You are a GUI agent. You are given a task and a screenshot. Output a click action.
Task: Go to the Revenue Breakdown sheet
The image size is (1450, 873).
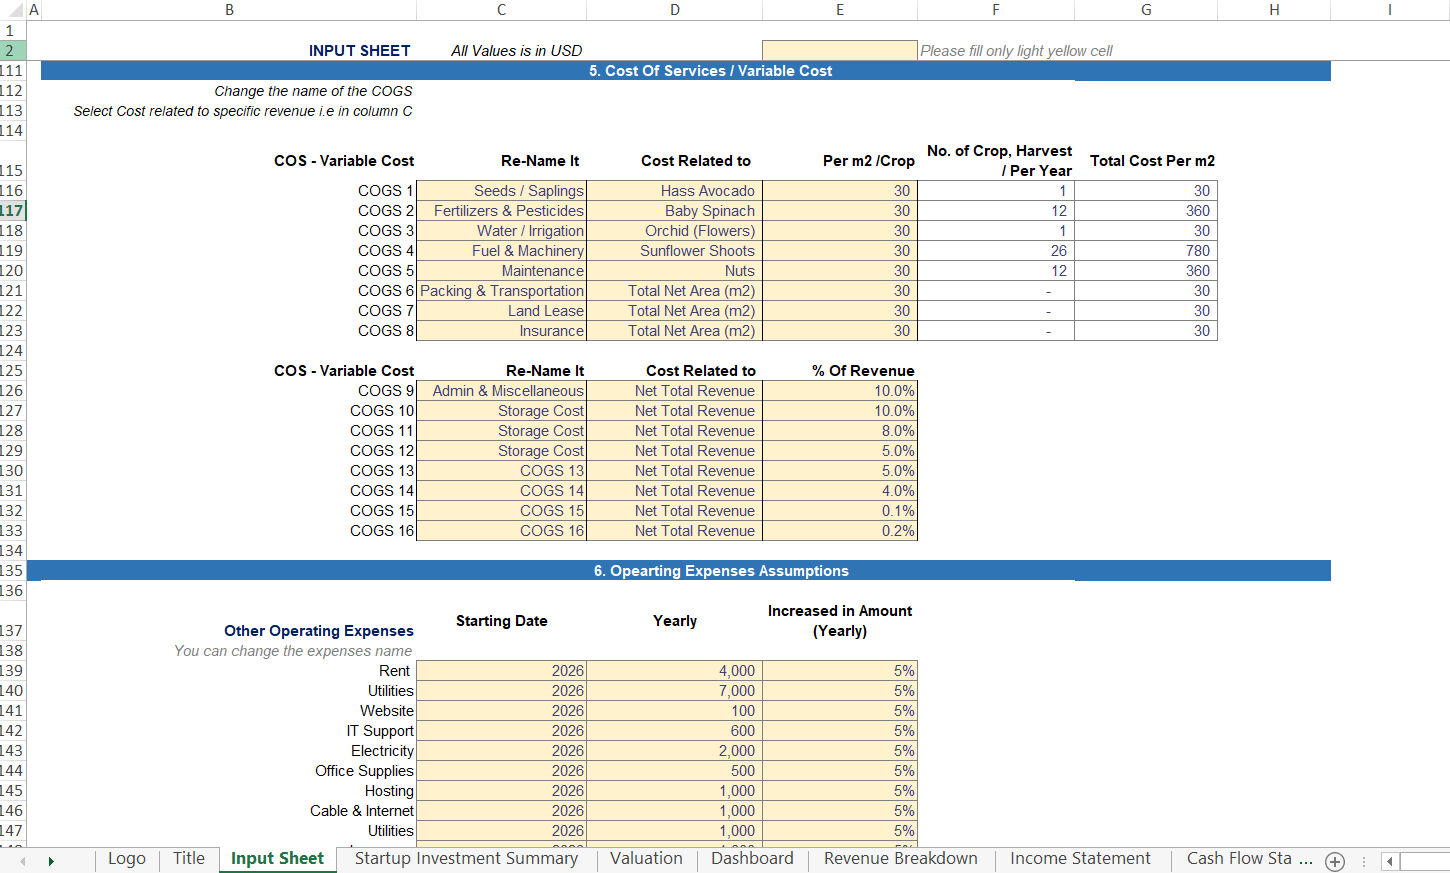pos(900,859)
